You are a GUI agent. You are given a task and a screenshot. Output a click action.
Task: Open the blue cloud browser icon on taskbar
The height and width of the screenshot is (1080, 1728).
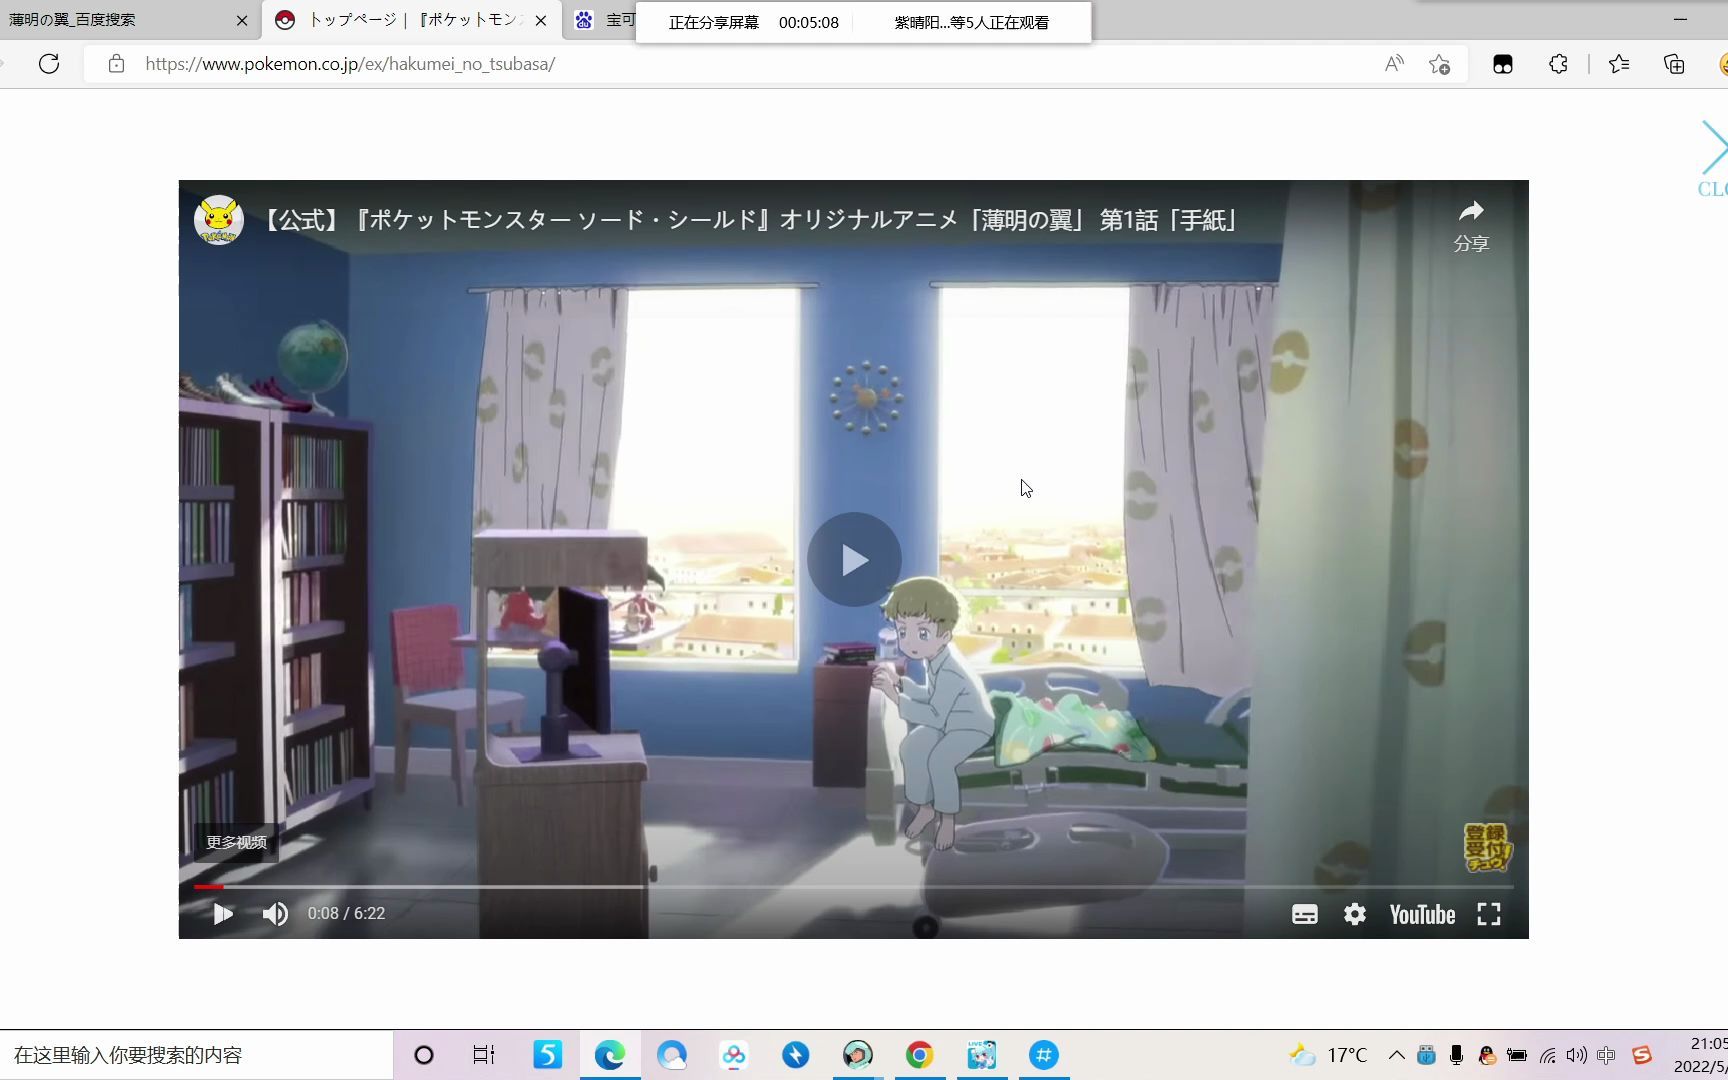pyautogui.click(x=672, y=1055)
